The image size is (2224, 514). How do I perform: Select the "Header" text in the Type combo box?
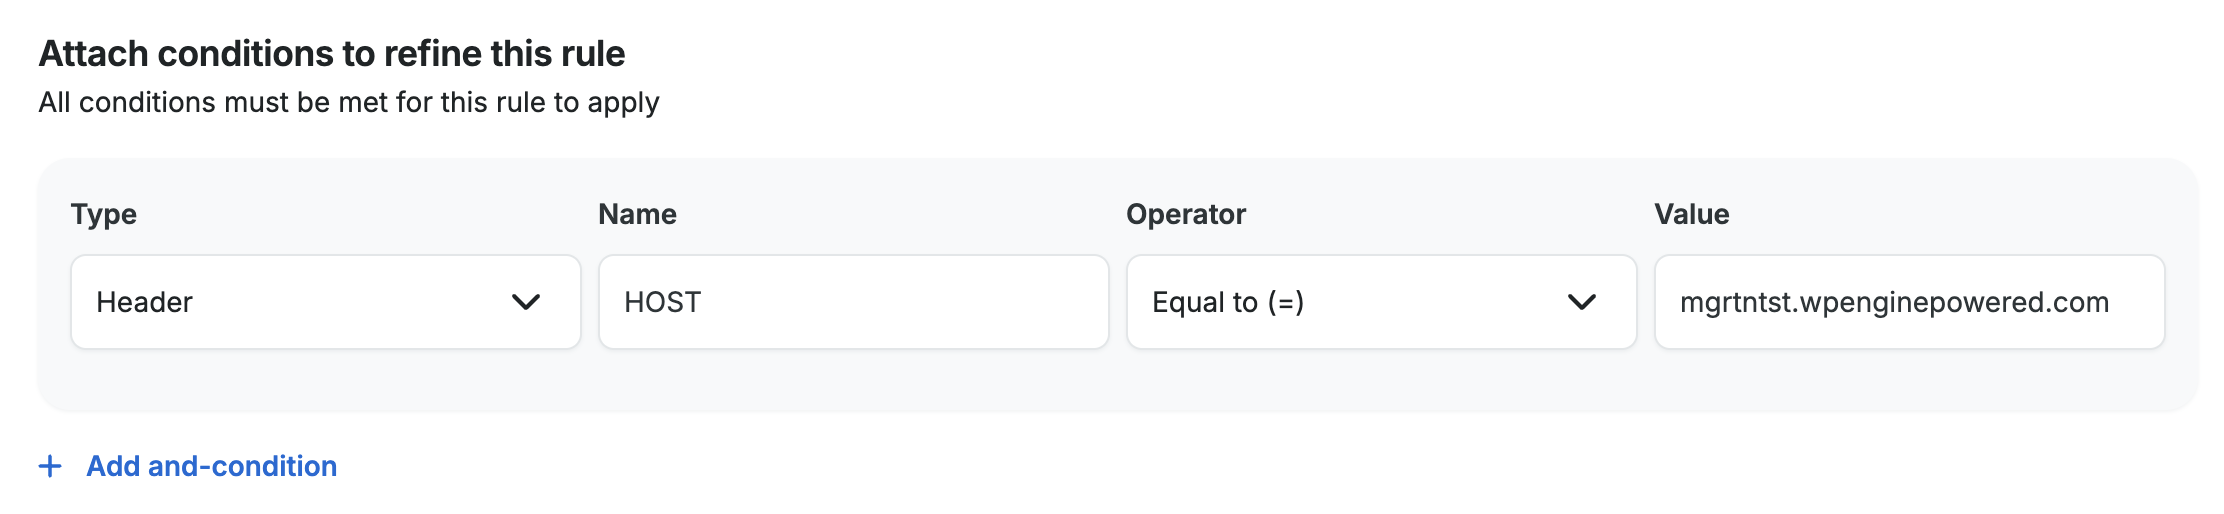click(144, 302)
